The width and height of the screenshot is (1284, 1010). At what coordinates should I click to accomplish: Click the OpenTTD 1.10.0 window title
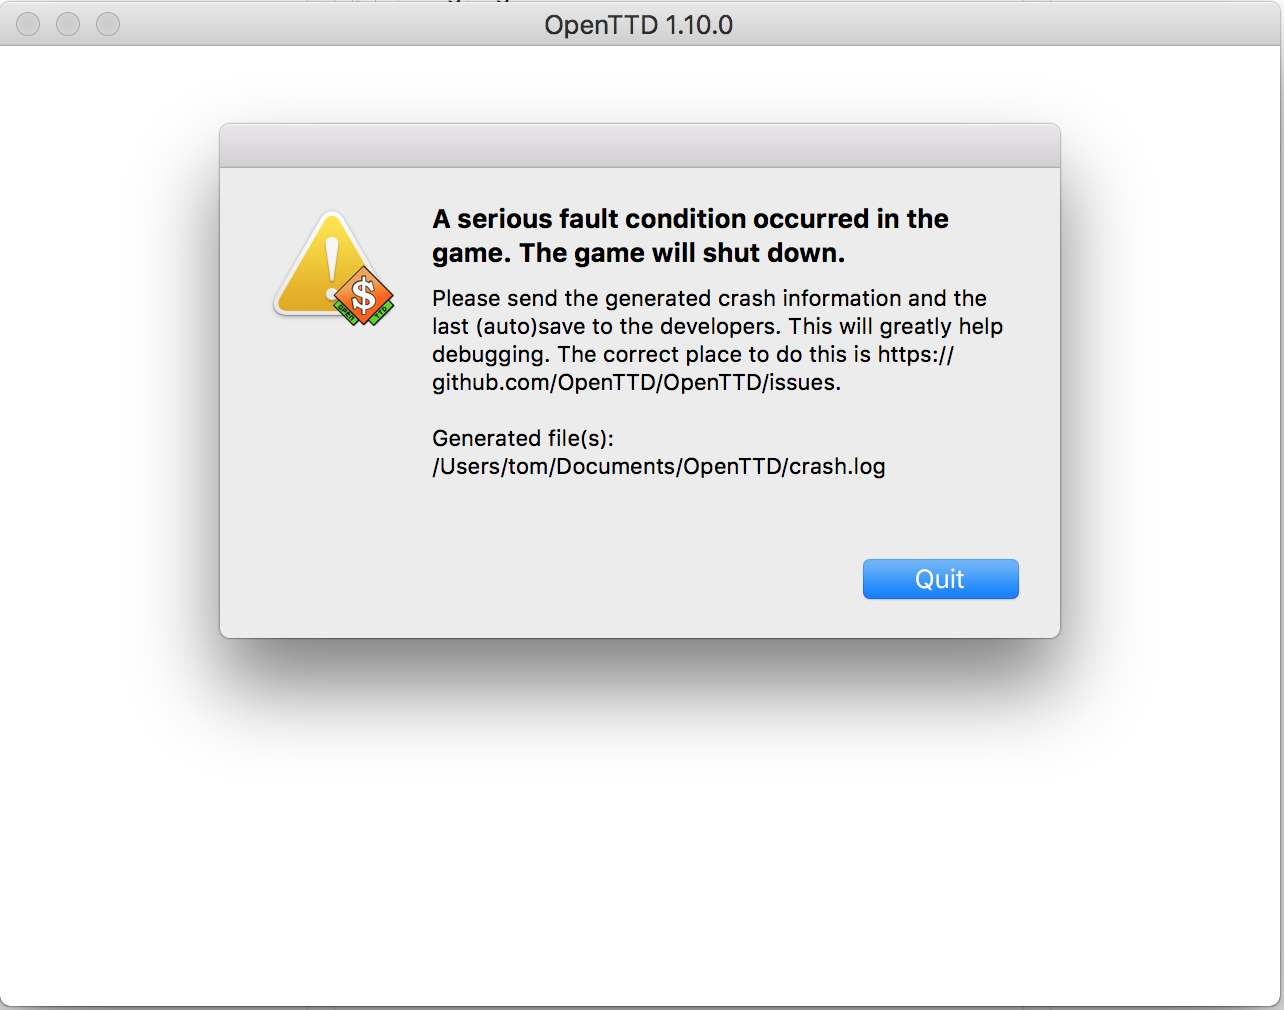click(x=639, y=25)
